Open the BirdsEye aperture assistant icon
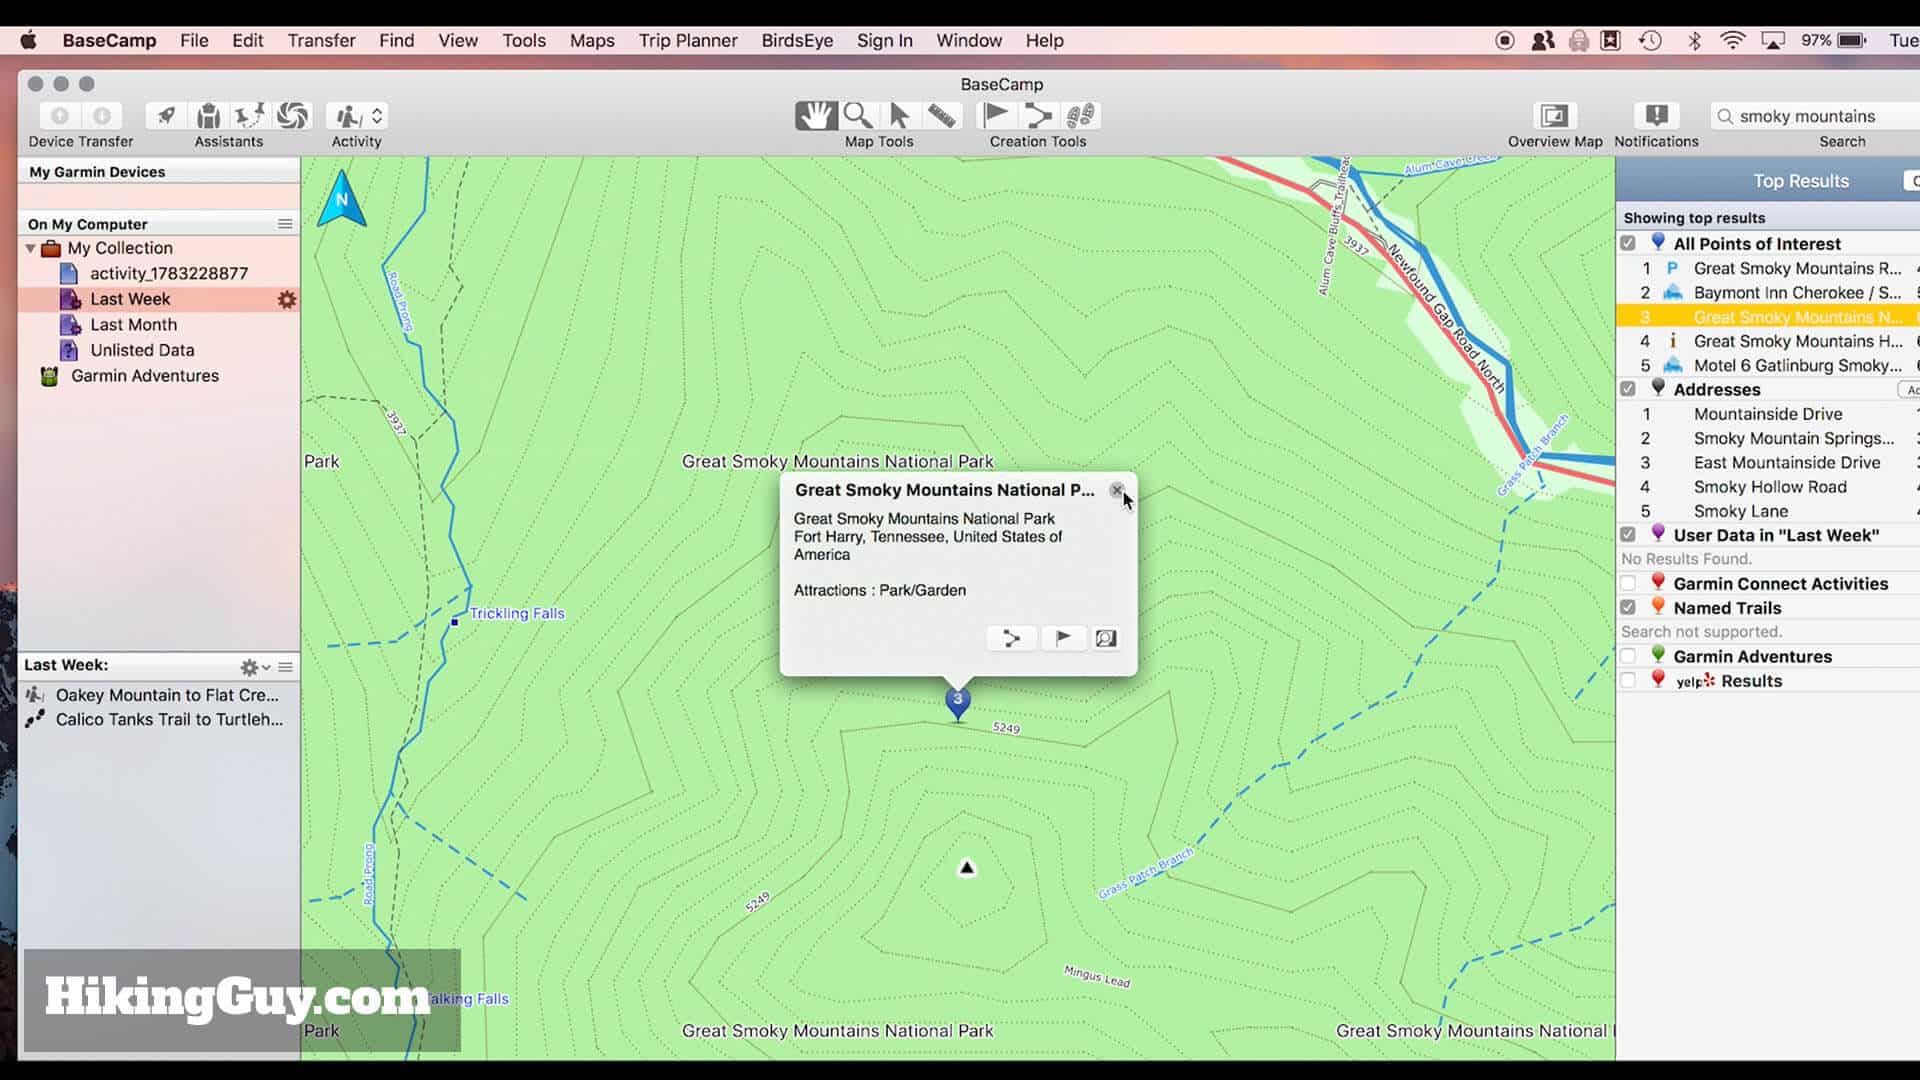 click(292, 116)
